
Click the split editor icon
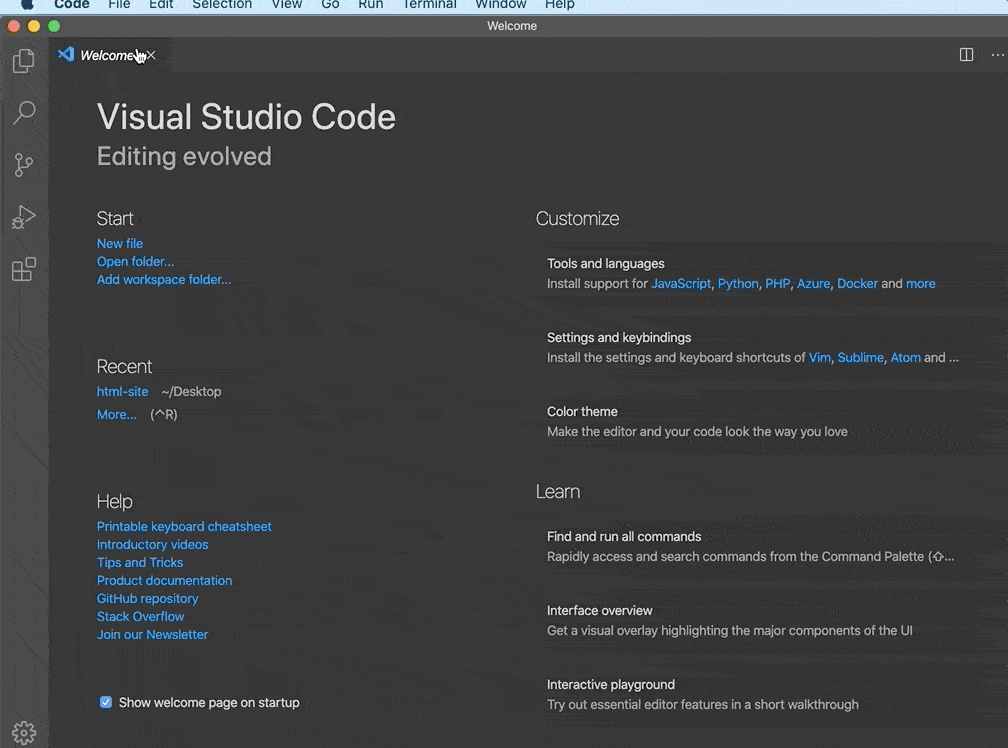(x=966, y=55)
